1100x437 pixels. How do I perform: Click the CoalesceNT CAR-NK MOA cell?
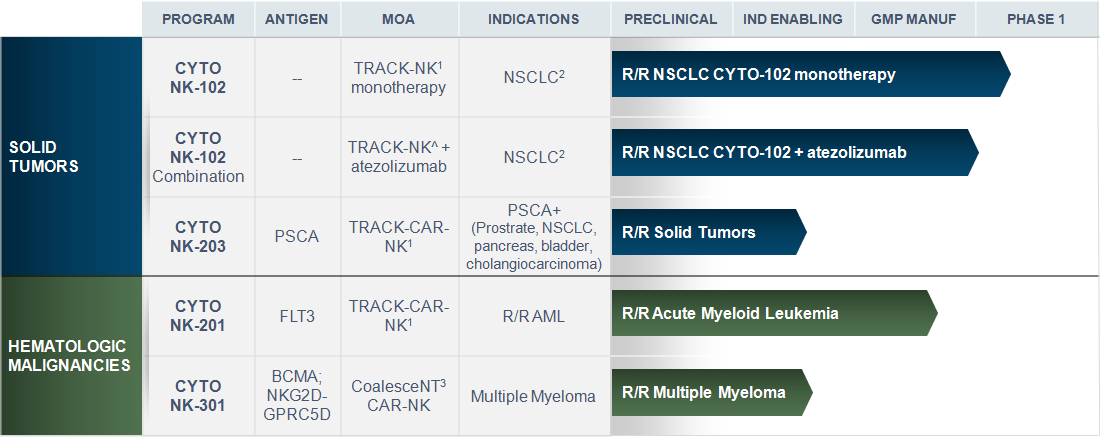pyautogui.click(x=399, y=396)
